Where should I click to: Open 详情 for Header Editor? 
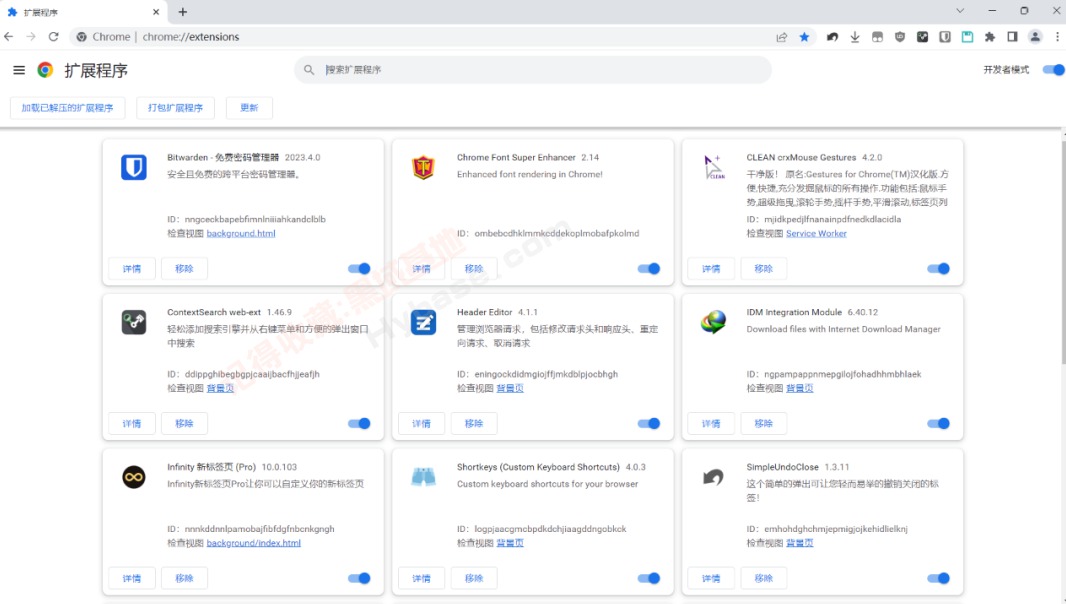tap(422, 423)
